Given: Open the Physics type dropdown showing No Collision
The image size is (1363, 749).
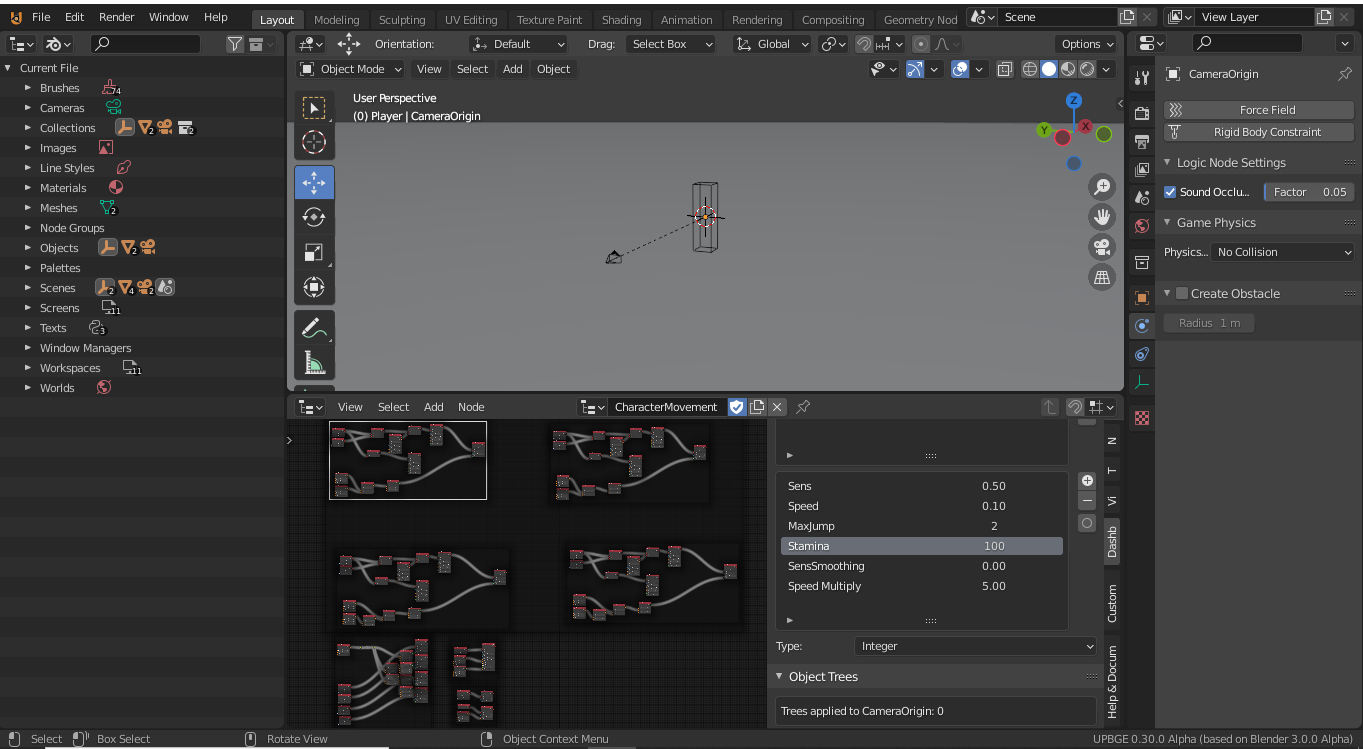Looking at the screenshot, I should tap(1283, 252).
